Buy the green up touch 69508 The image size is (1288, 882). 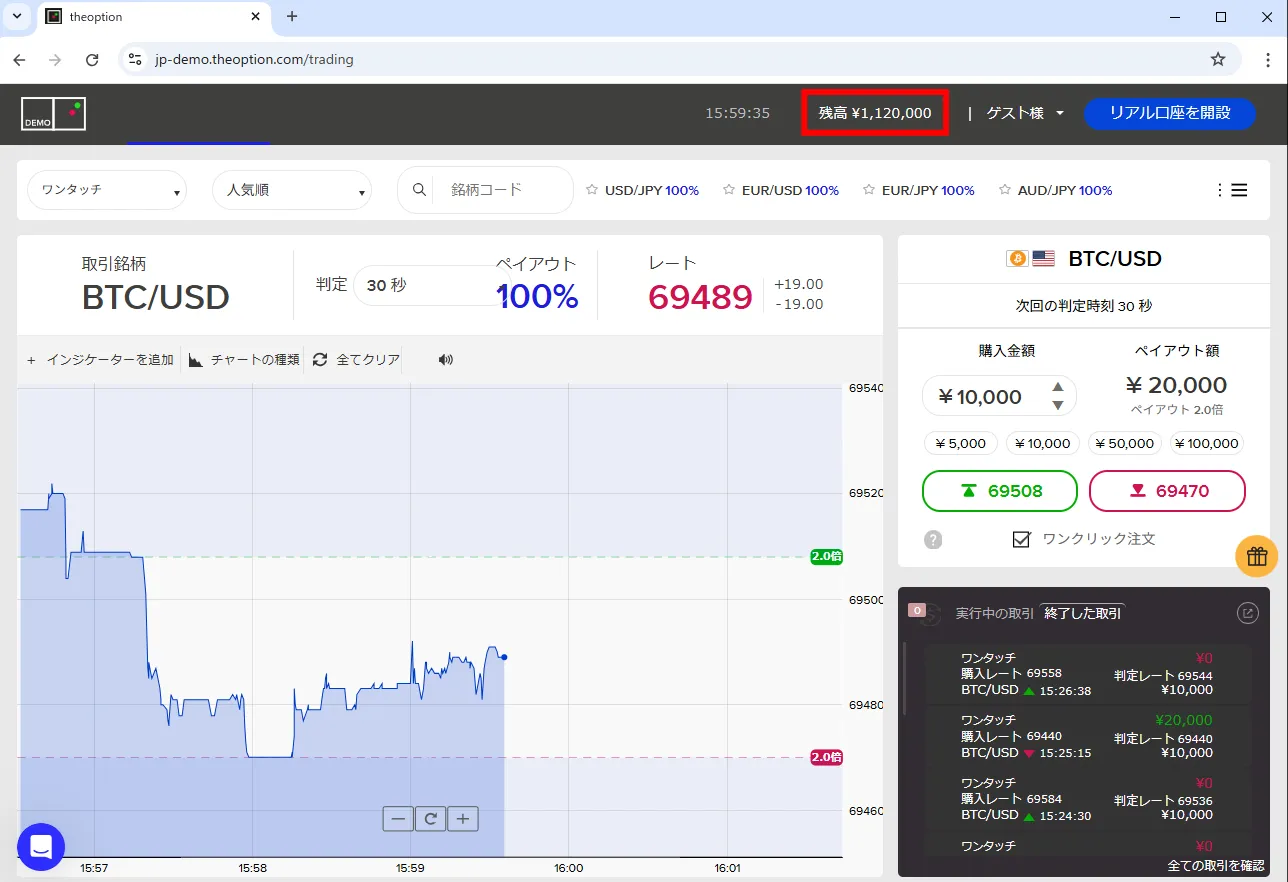pos(1000,491)
